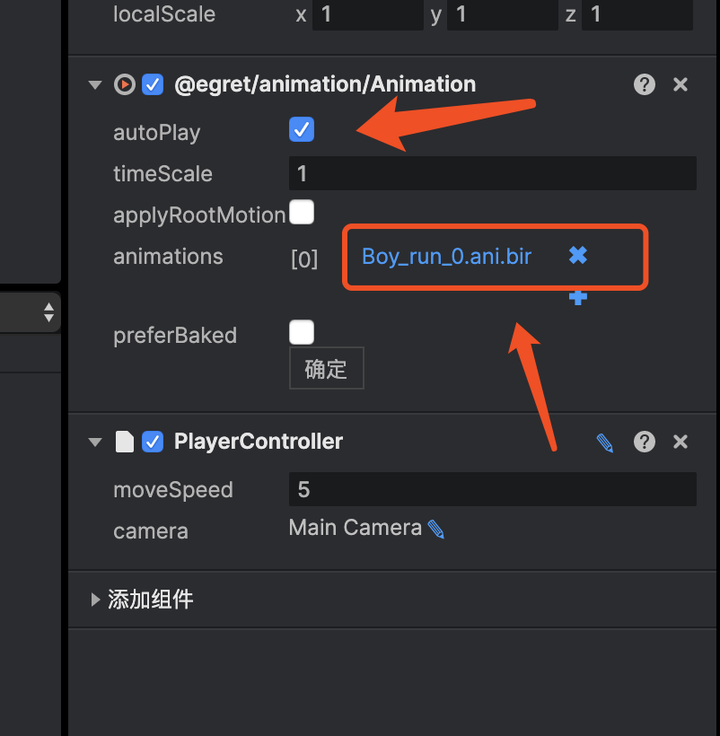The width and height of the screenshot is (720, 736).
Task: Open help for the PlayerController component
Action: click(644, 442)
